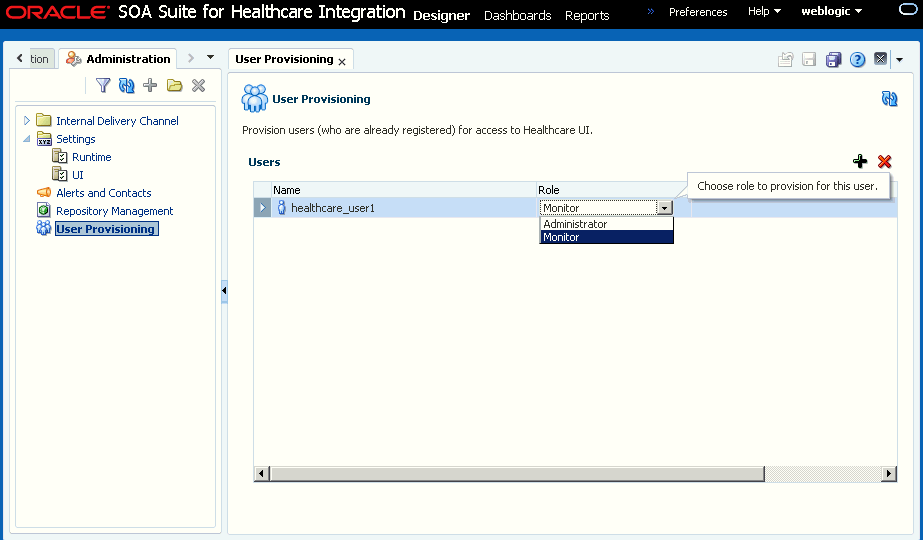Refresh the User Provisioning page
Screen dimensions: 923x540
tap(889, 98)
